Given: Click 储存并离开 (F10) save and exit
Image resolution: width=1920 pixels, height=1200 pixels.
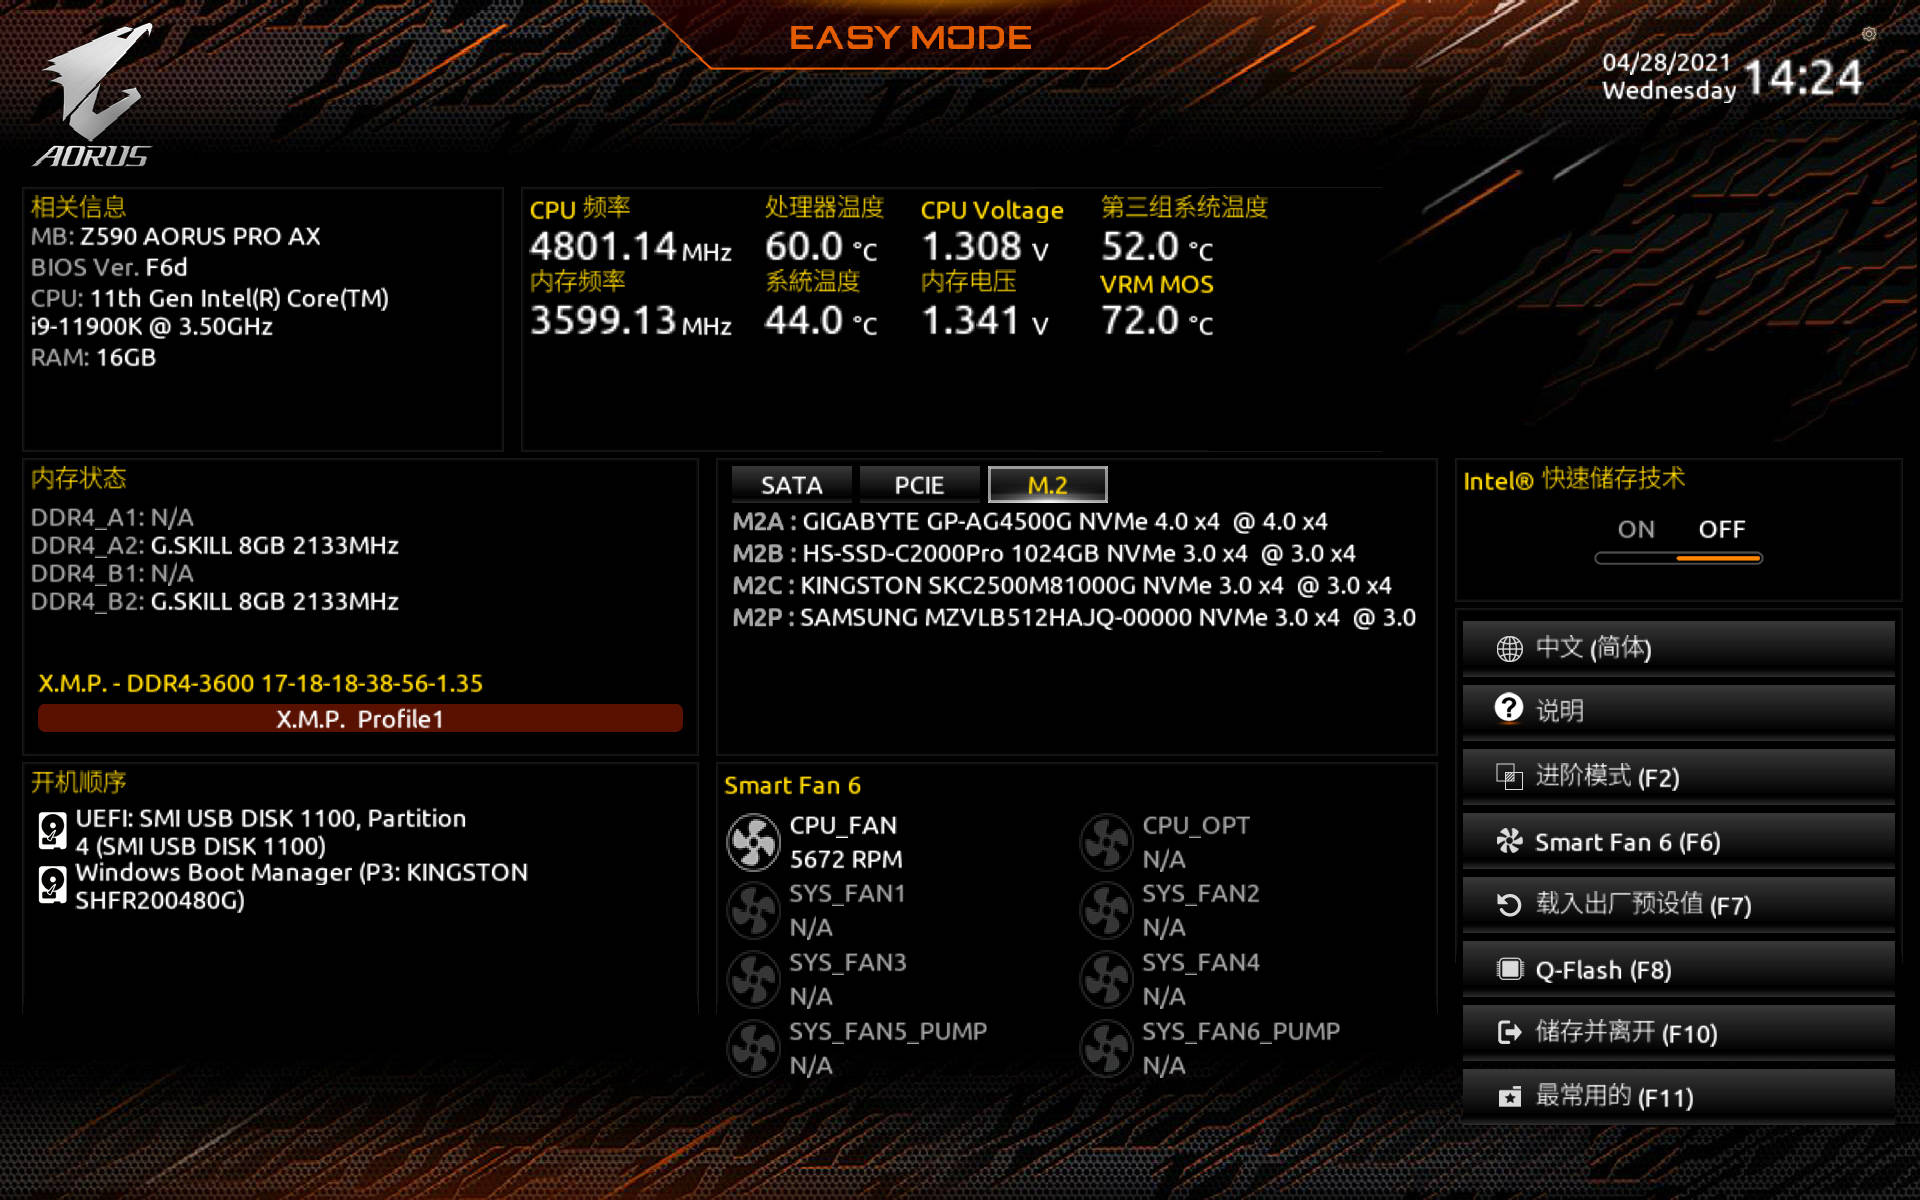Looking at the screenshot, I should pos(1678,1033).
